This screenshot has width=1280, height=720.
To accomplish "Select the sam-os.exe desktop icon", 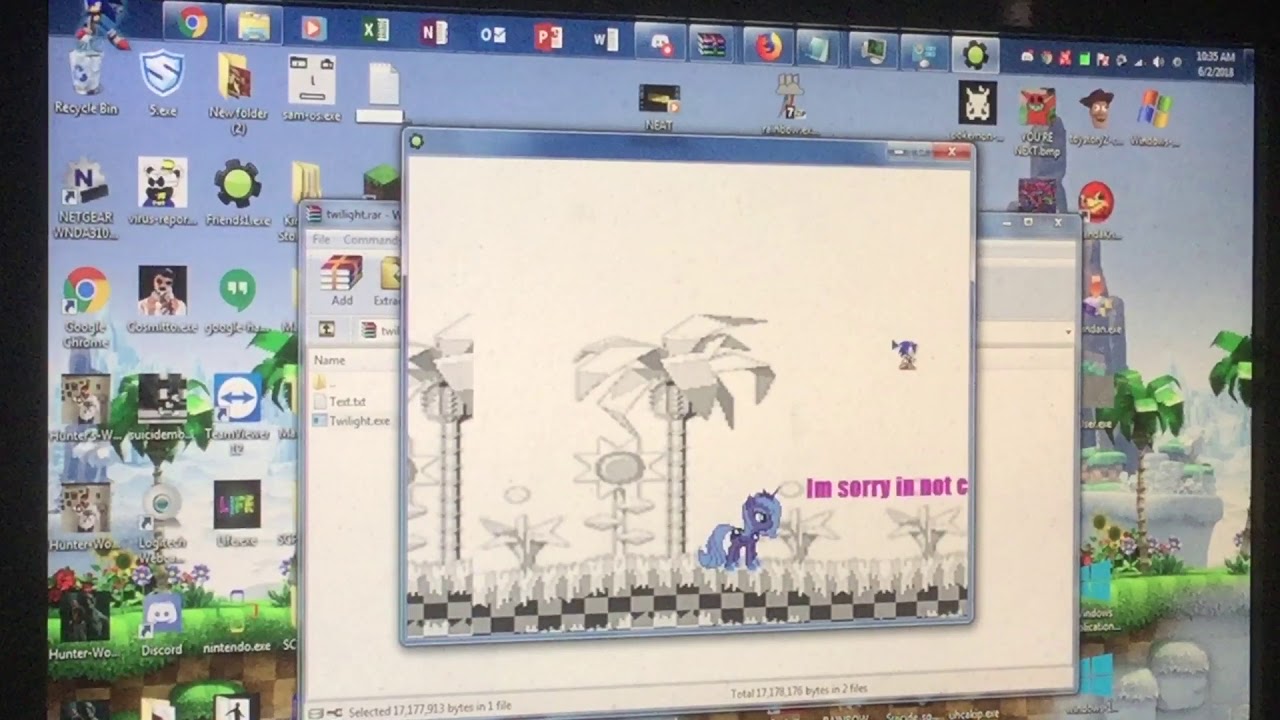I will pos(311,90).
